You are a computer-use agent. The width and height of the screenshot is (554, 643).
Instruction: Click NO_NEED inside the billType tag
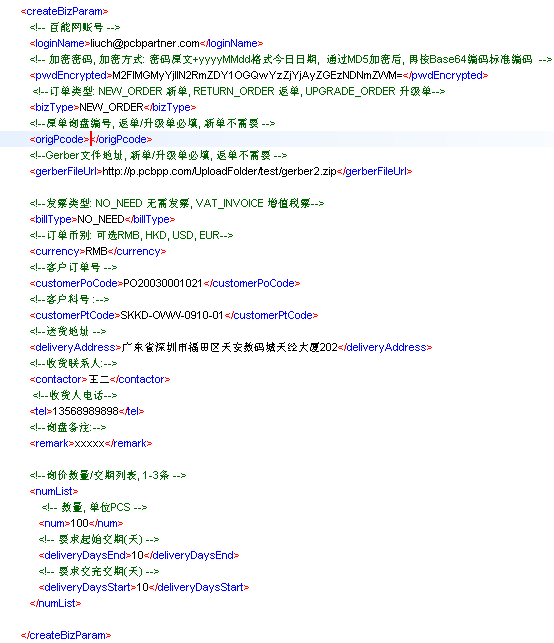(x=101, y=219)
